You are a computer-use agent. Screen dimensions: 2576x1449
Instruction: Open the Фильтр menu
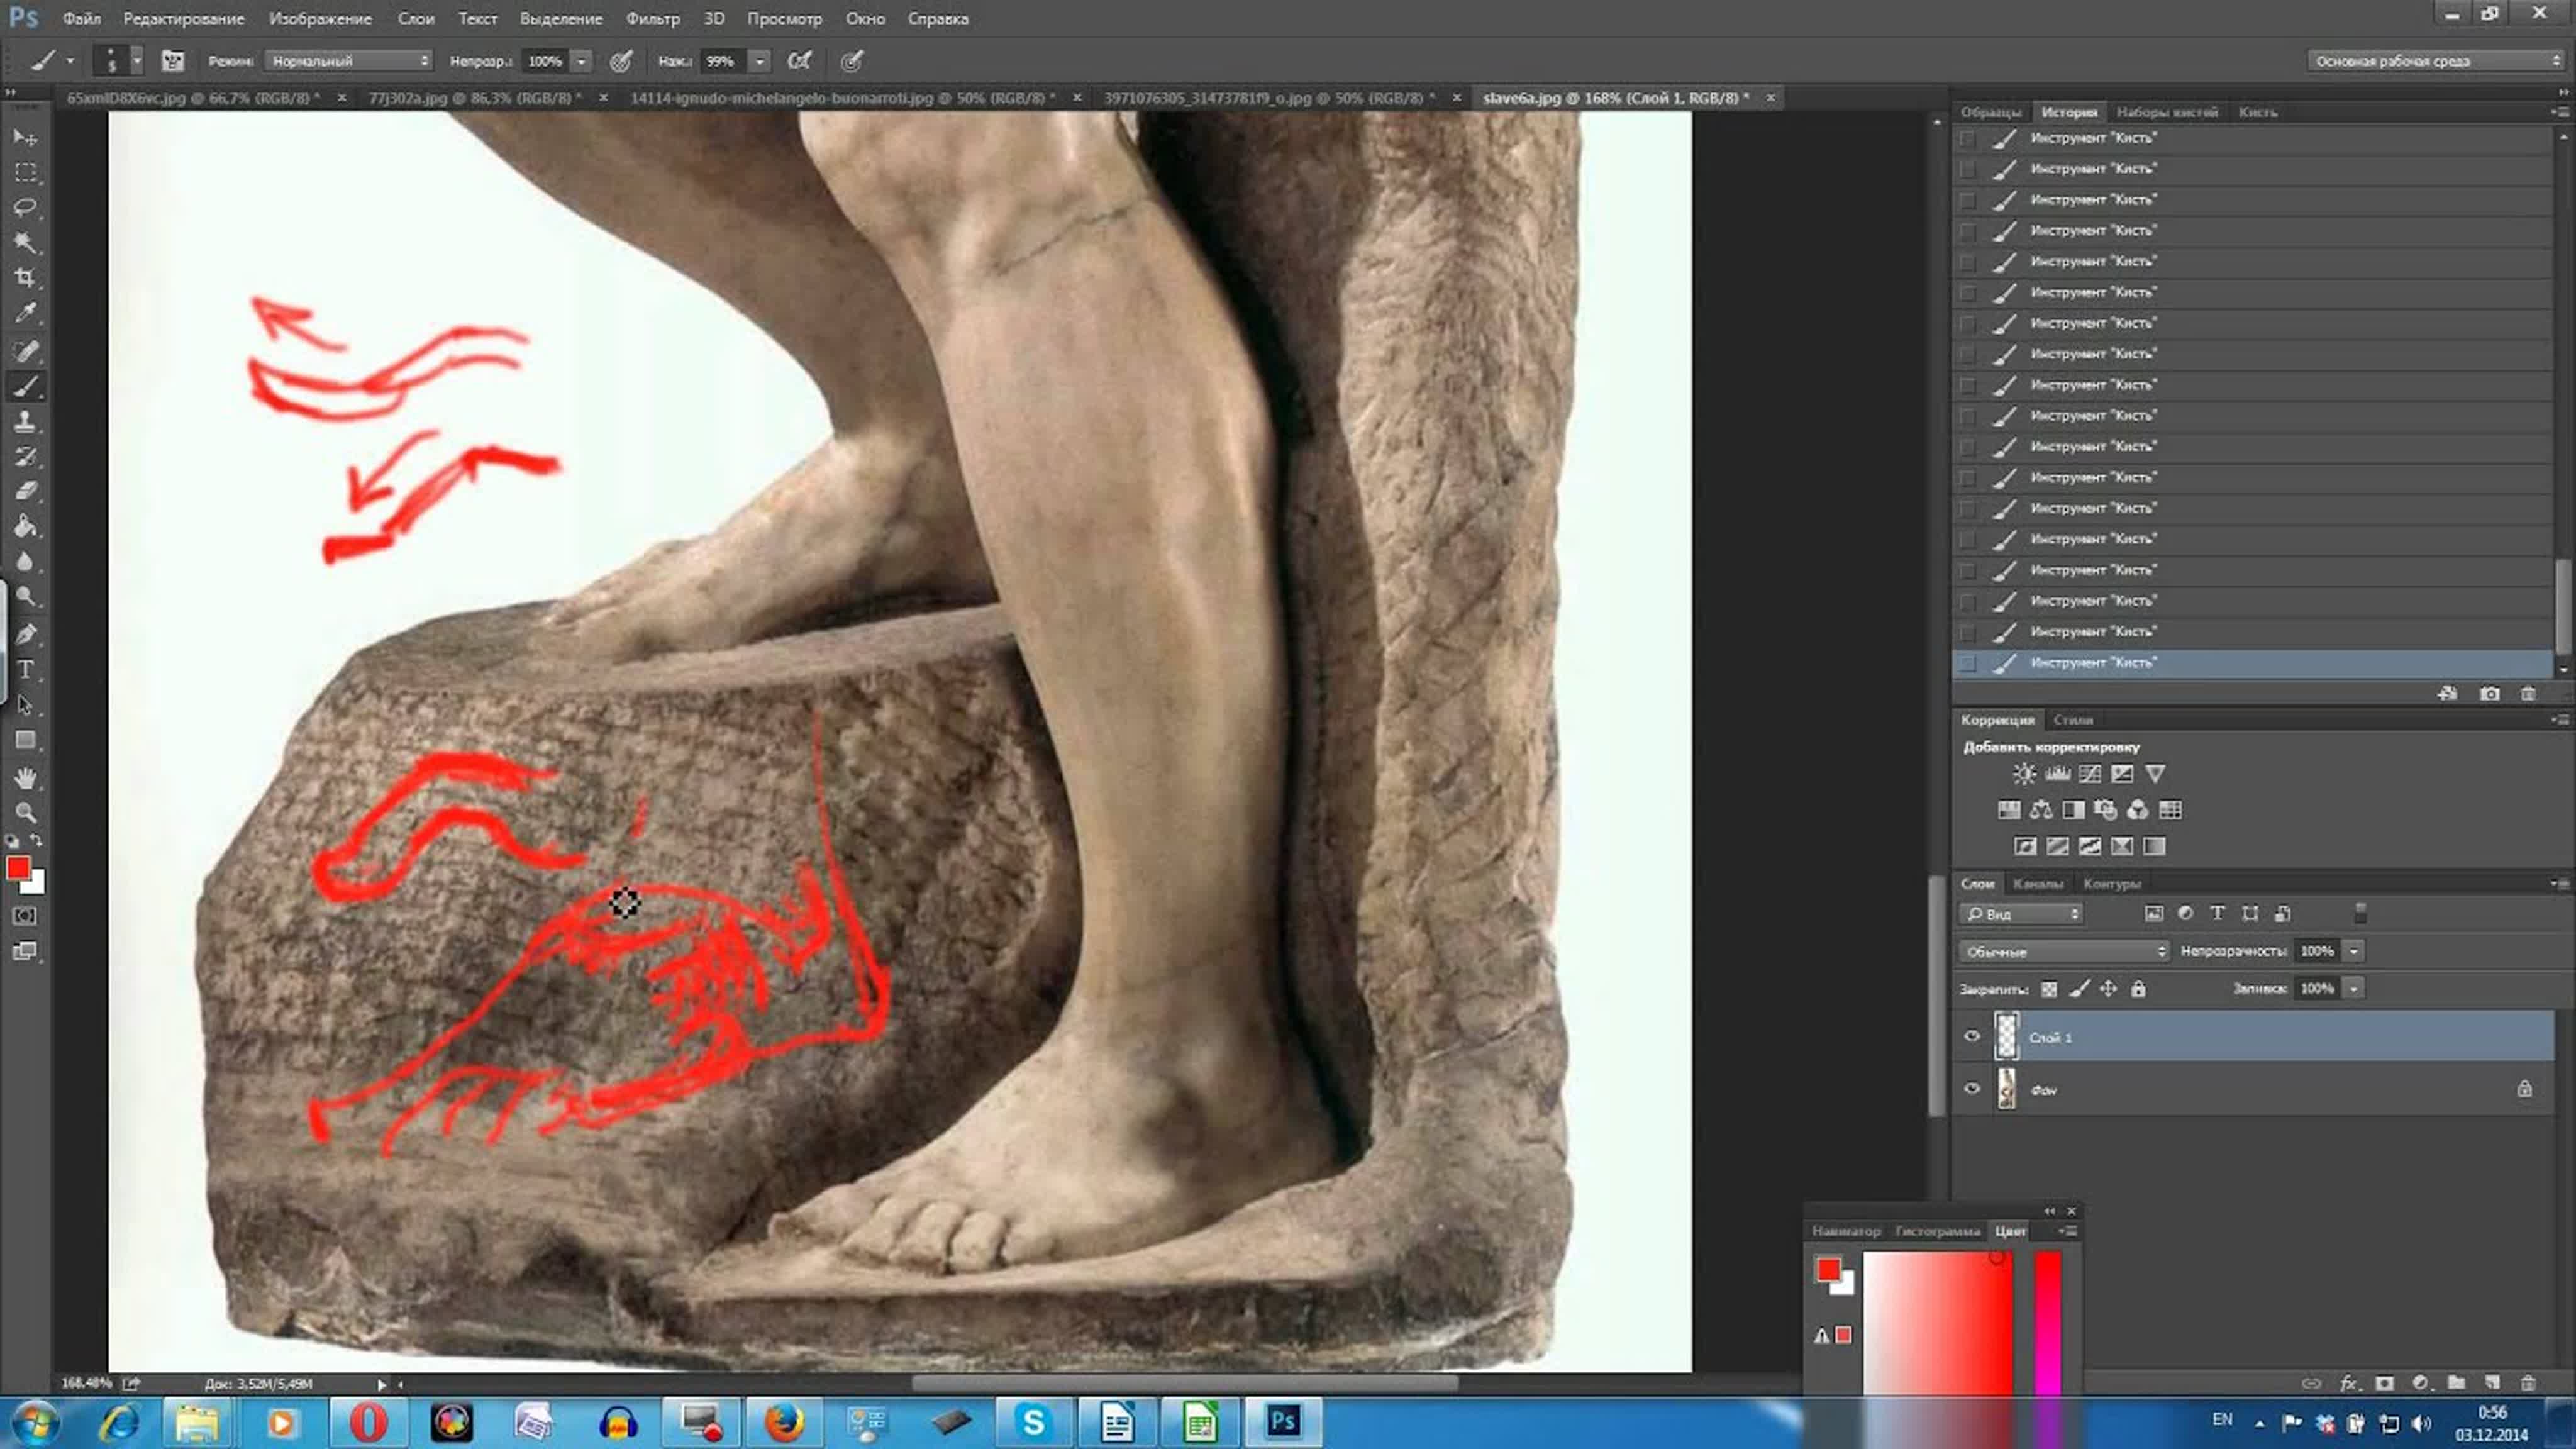[x=652, y=18]
